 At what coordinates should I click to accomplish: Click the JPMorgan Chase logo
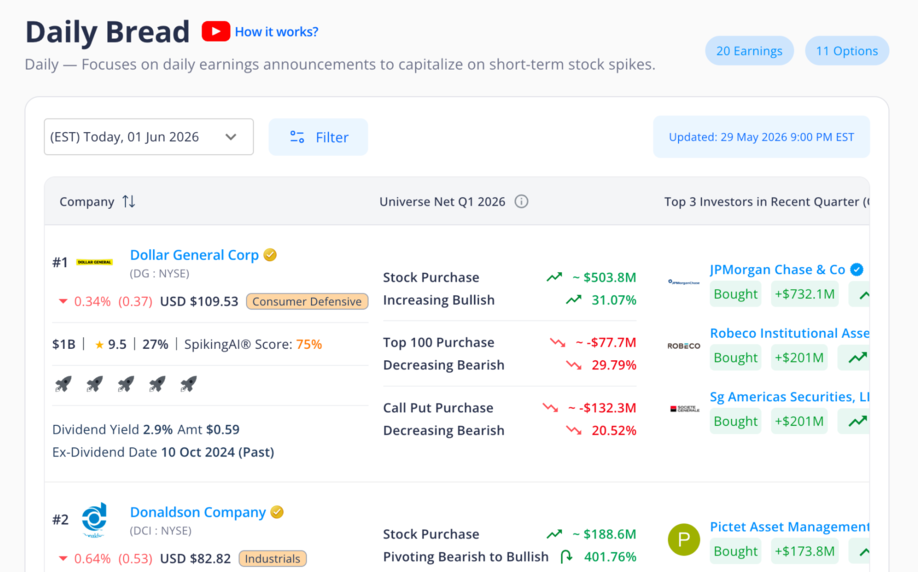coord(684,282)
